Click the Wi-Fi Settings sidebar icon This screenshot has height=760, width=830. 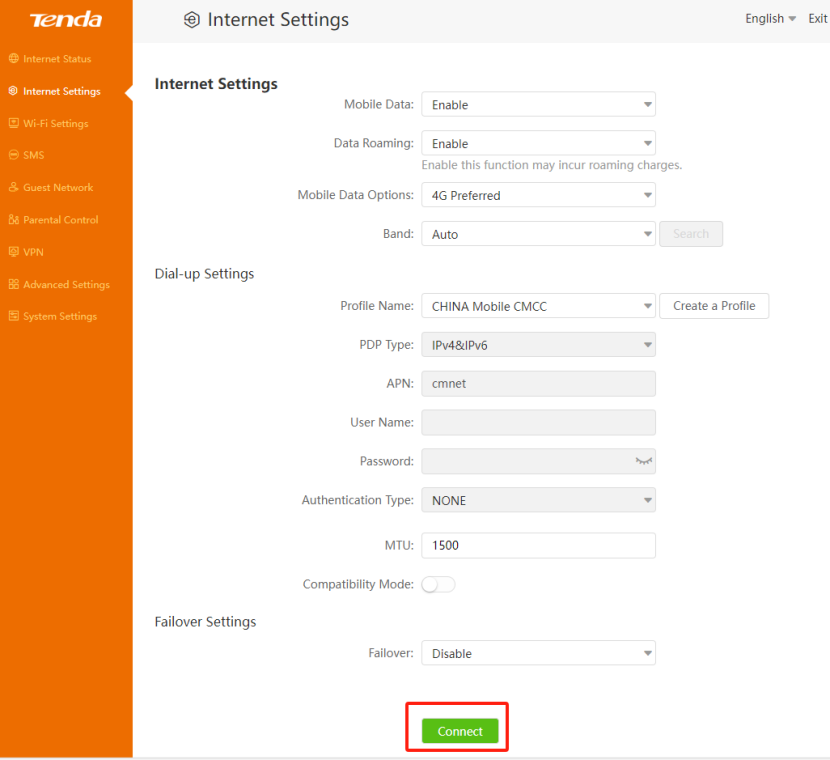pyautogui.click(x=13, y=123)
